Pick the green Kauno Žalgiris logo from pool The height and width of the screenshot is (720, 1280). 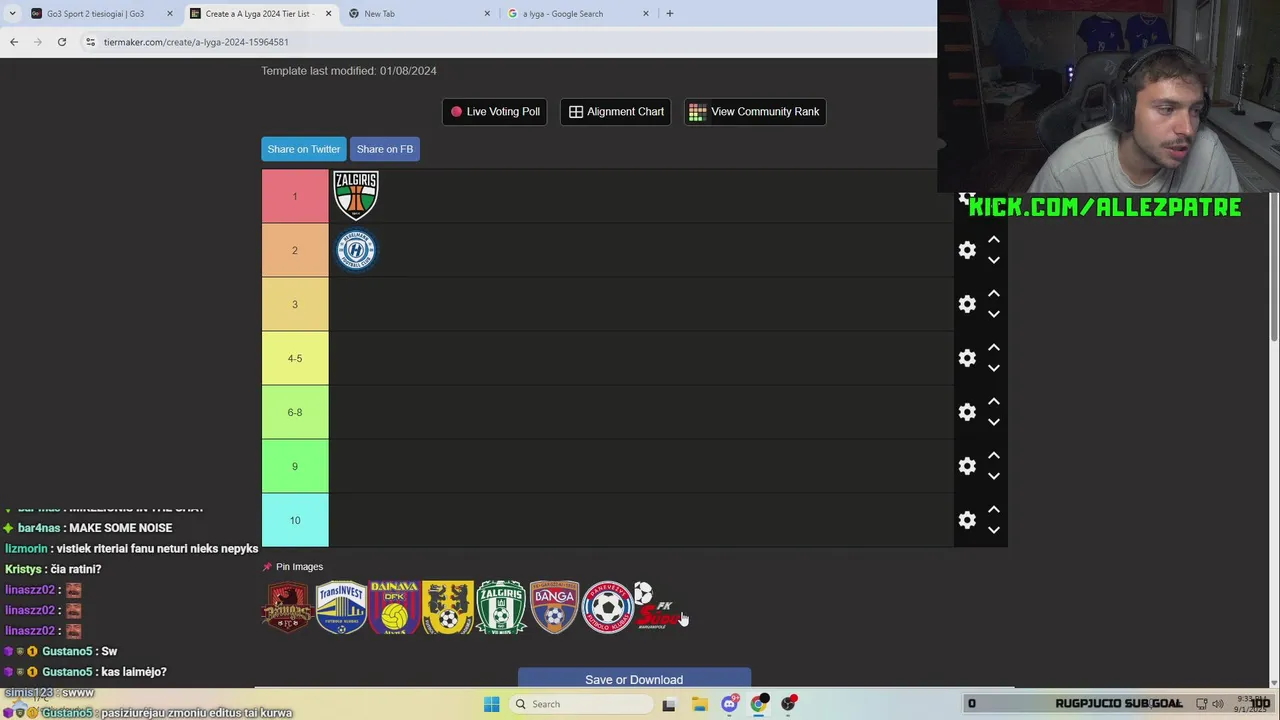tap(501, 607)
